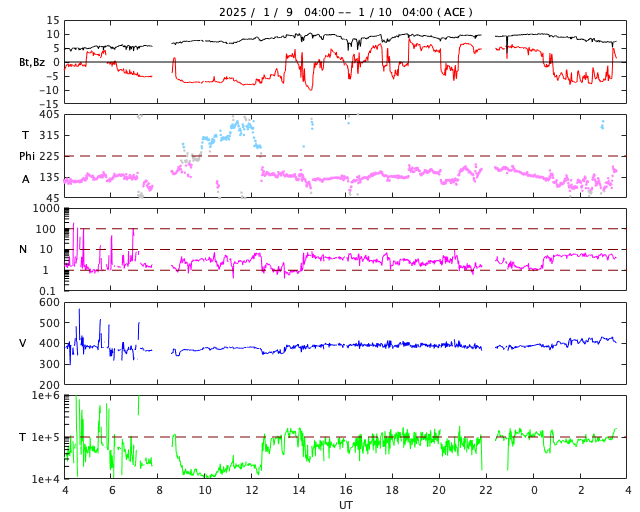Click the '600' velocity tick label
Screen dimensions: 640x512
pyautogui.click(x=49, y=302)
